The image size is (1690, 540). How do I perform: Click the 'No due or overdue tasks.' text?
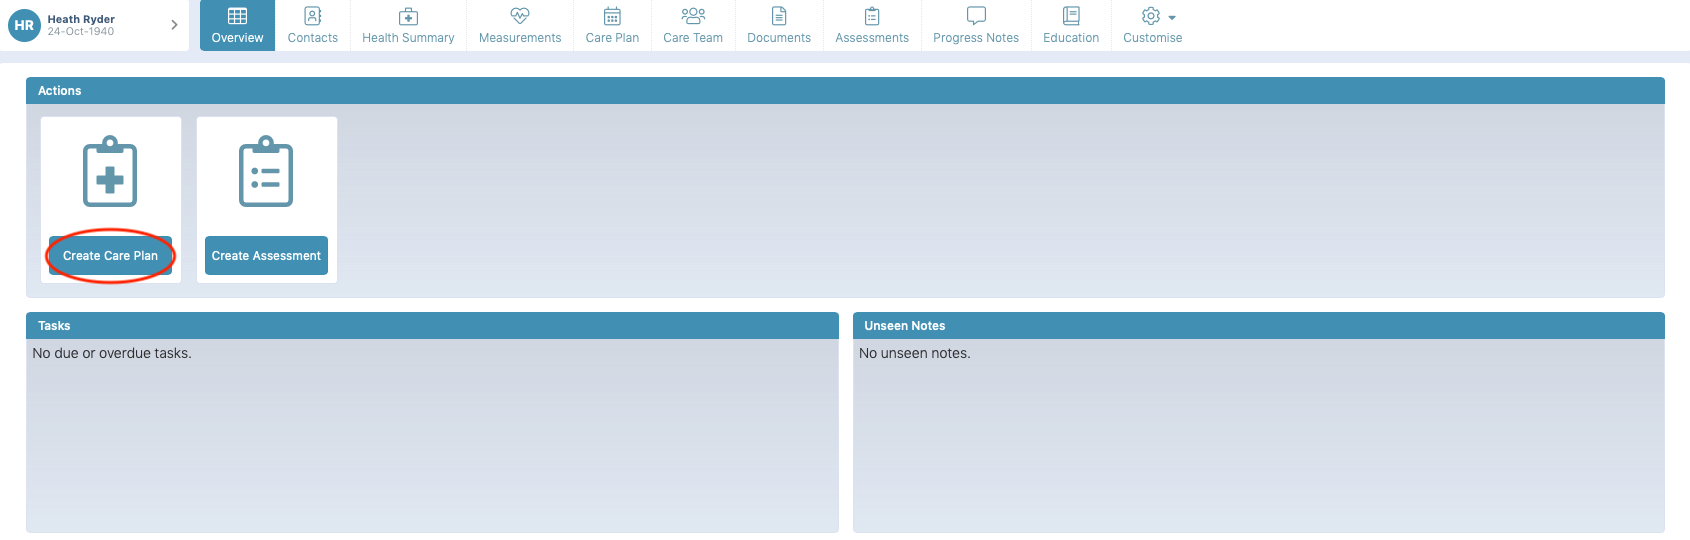(x=112, y=353)
